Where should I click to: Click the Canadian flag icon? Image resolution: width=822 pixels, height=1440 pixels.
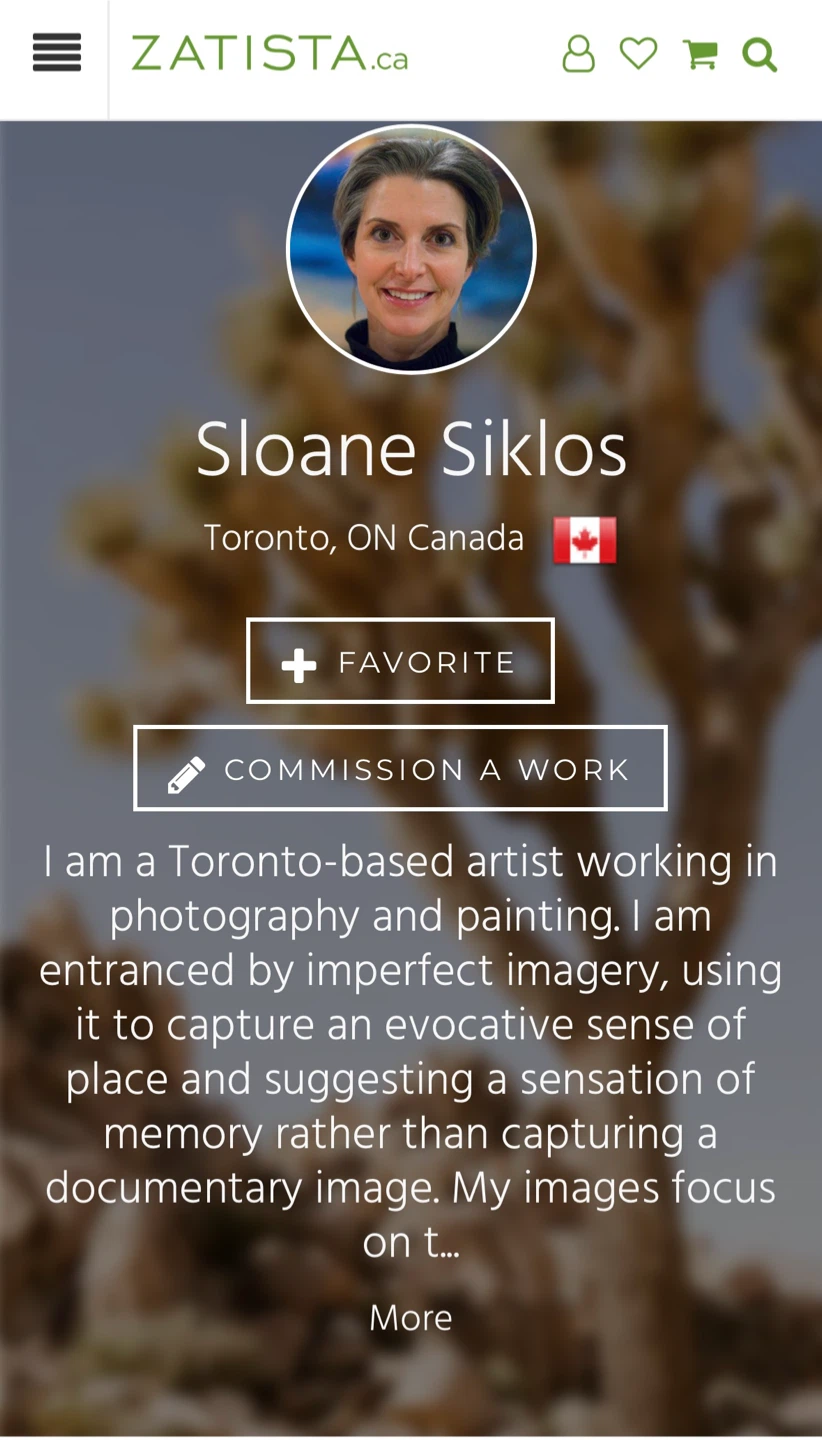pyautogui.click(x=585, y=541)
